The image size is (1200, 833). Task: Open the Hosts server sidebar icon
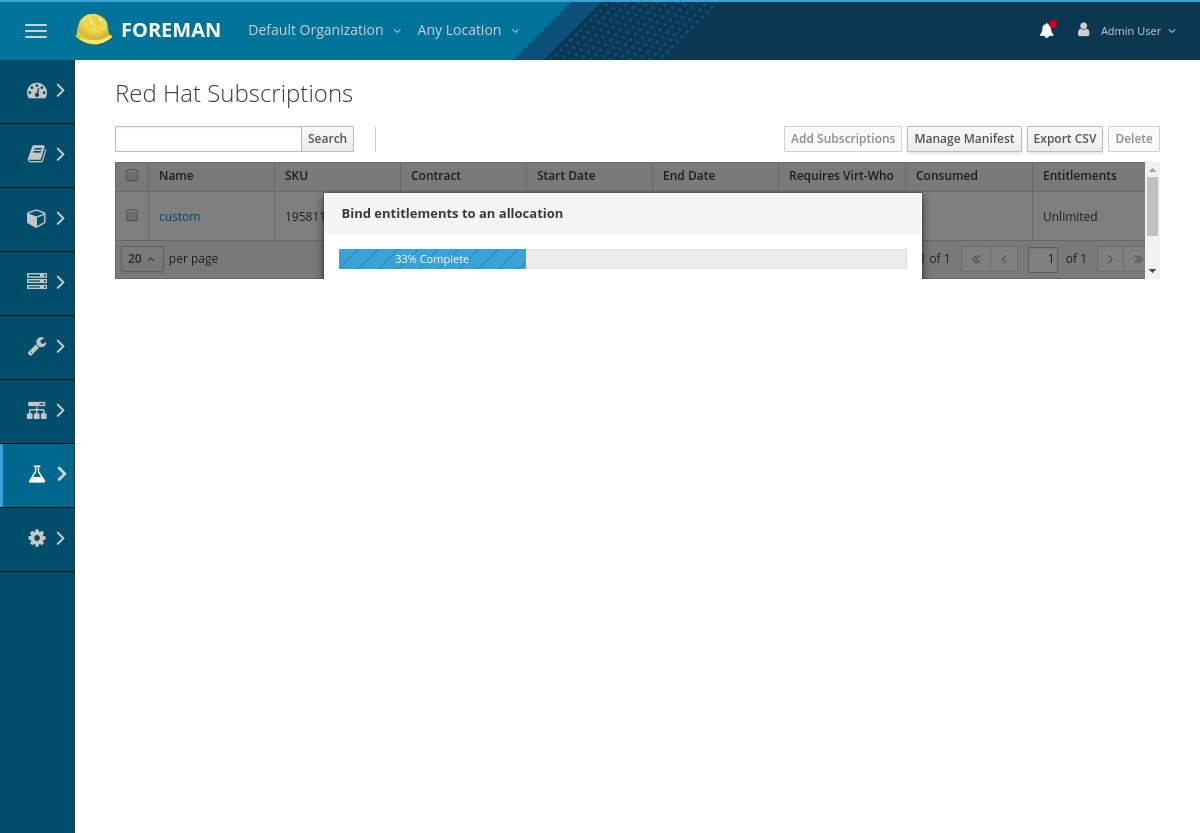click(37, 282)
